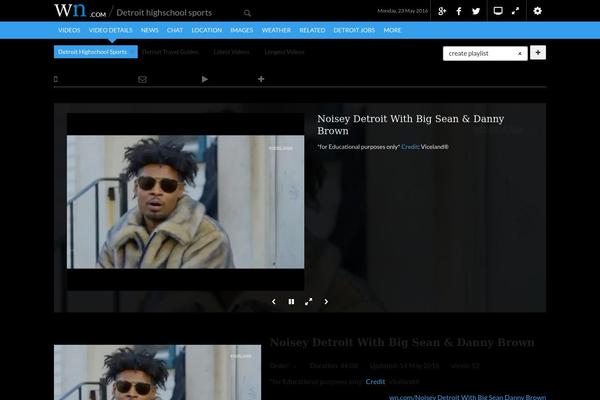The height and width of the screenshot is (400, 600).
Task: Click the lower video thumbnail
Action: click(158, 372)
